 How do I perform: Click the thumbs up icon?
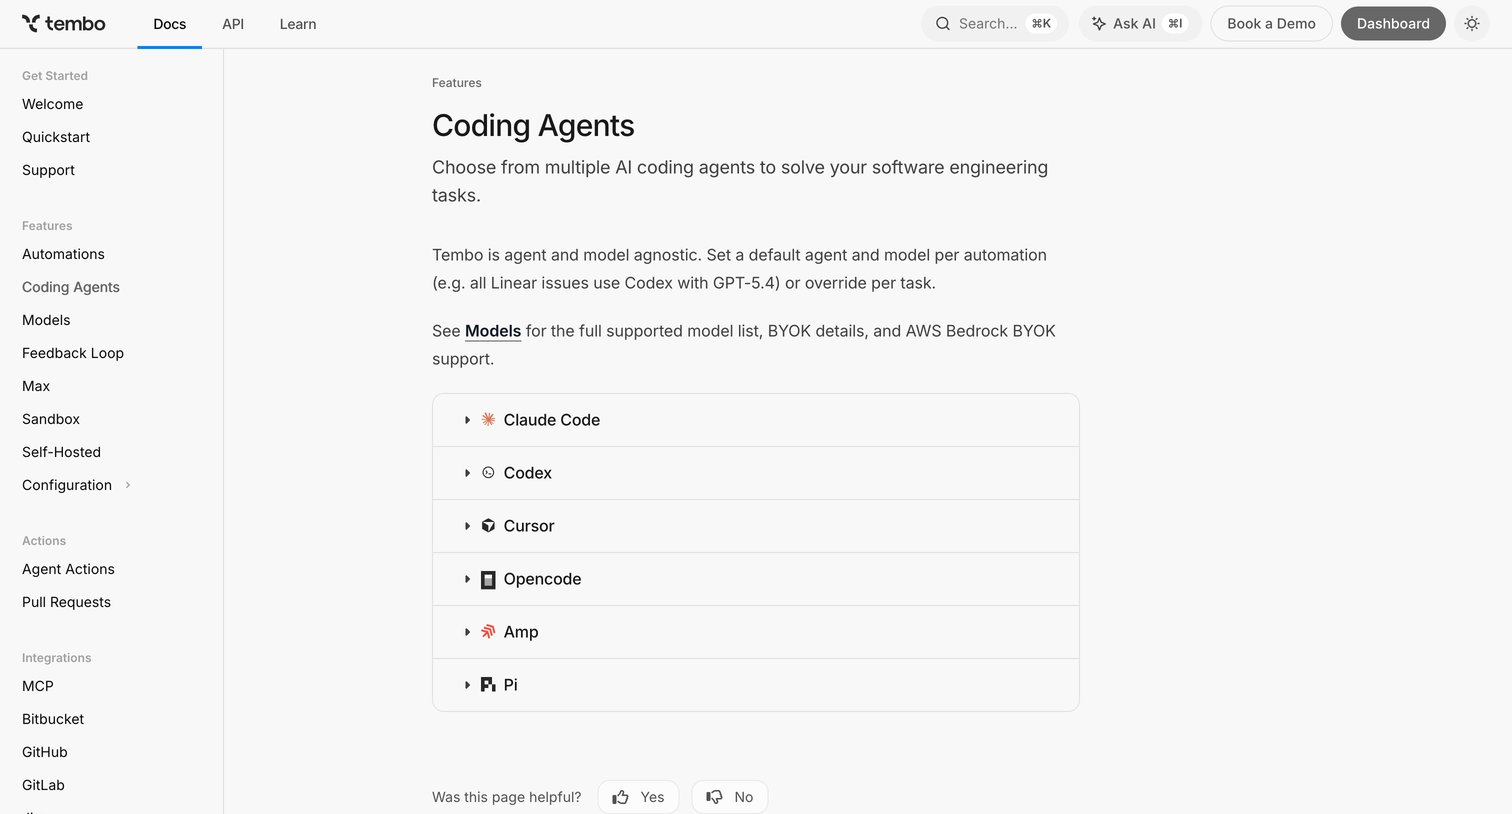pos(621,797)
